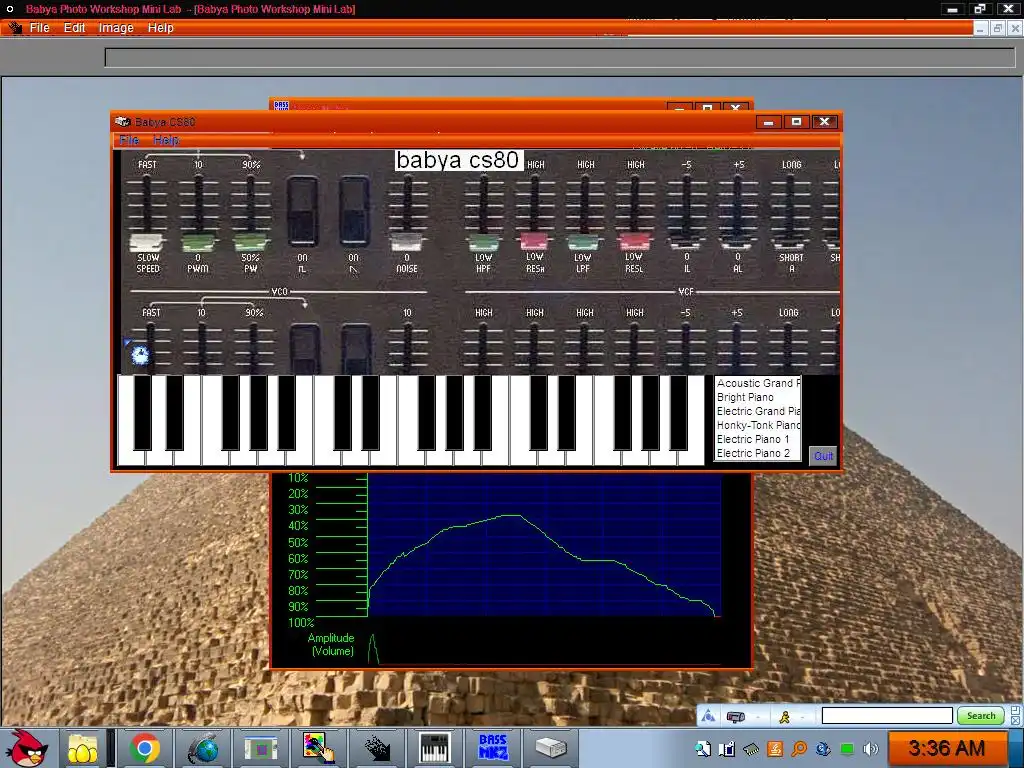Click the leftmost black piano key
Viewport: 1024px width, 768px height.
pyautogui.click(x=142, y=412)
